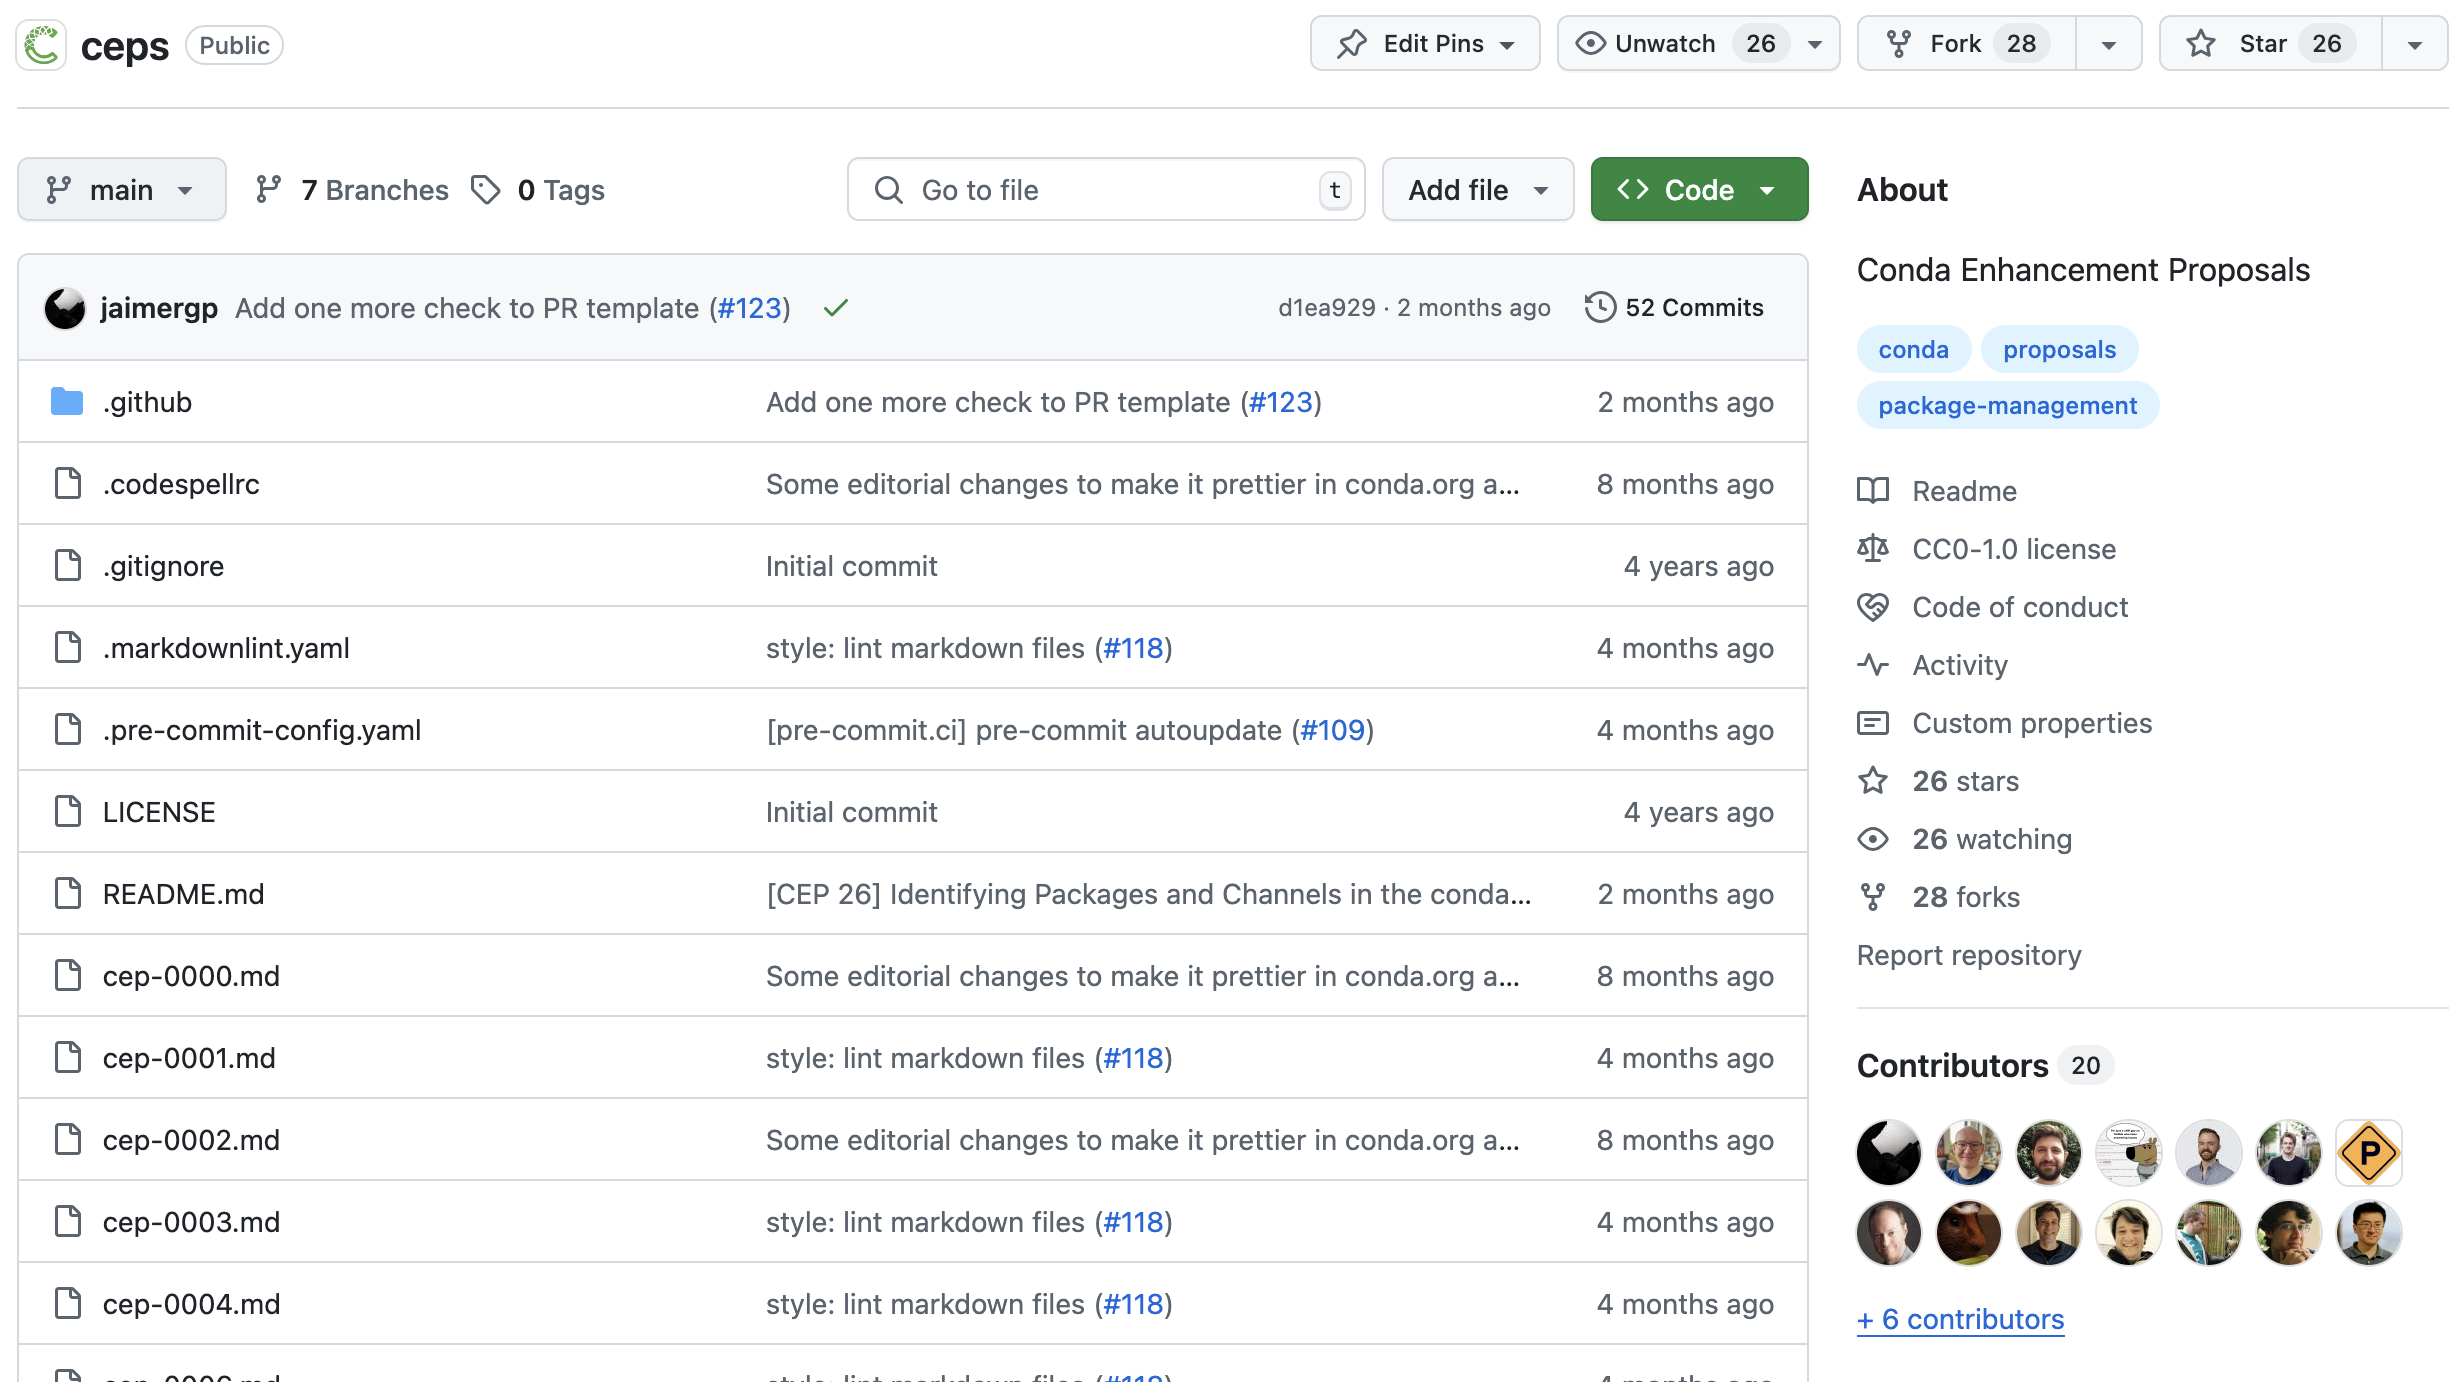2458x1382 pixels.
Task: Click the .github folder icon
Action: coord(67,402)
